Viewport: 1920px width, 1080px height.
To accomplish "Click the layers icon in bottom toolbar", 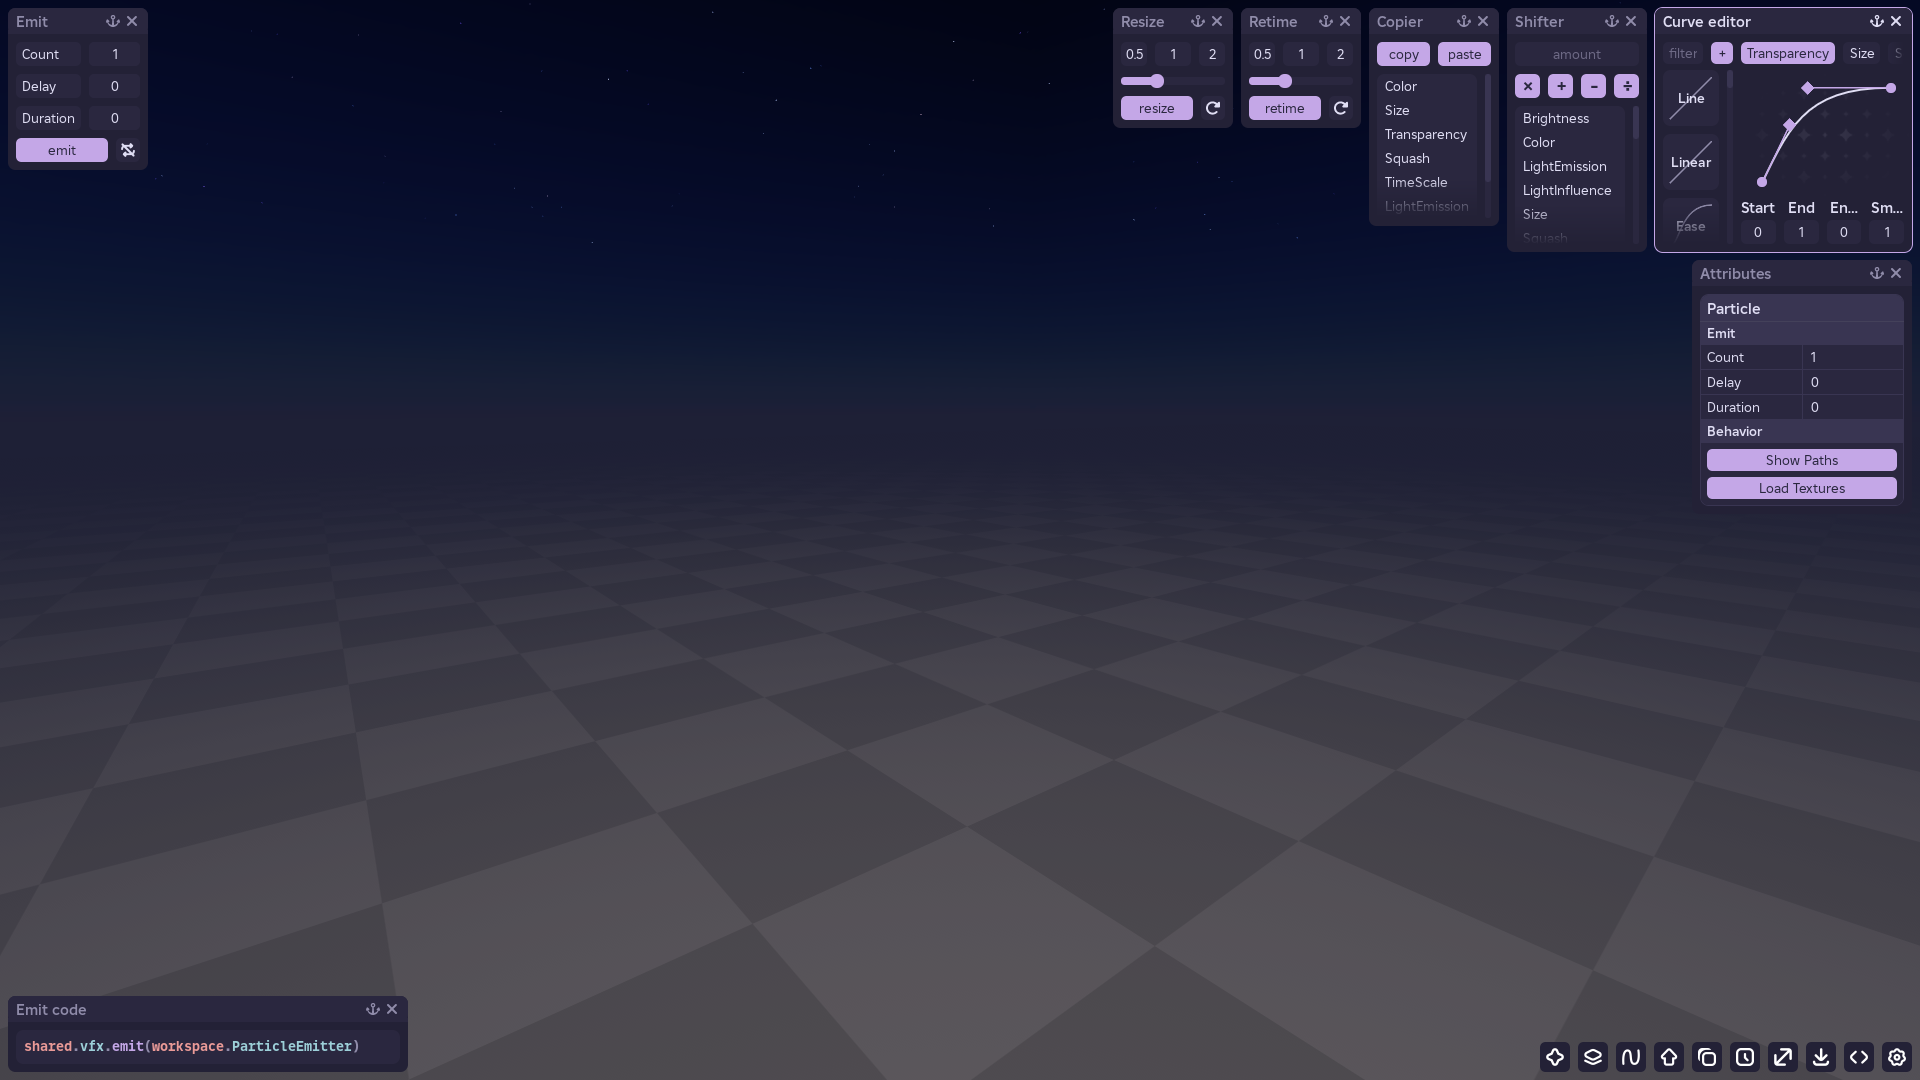I will 1593,1057.
